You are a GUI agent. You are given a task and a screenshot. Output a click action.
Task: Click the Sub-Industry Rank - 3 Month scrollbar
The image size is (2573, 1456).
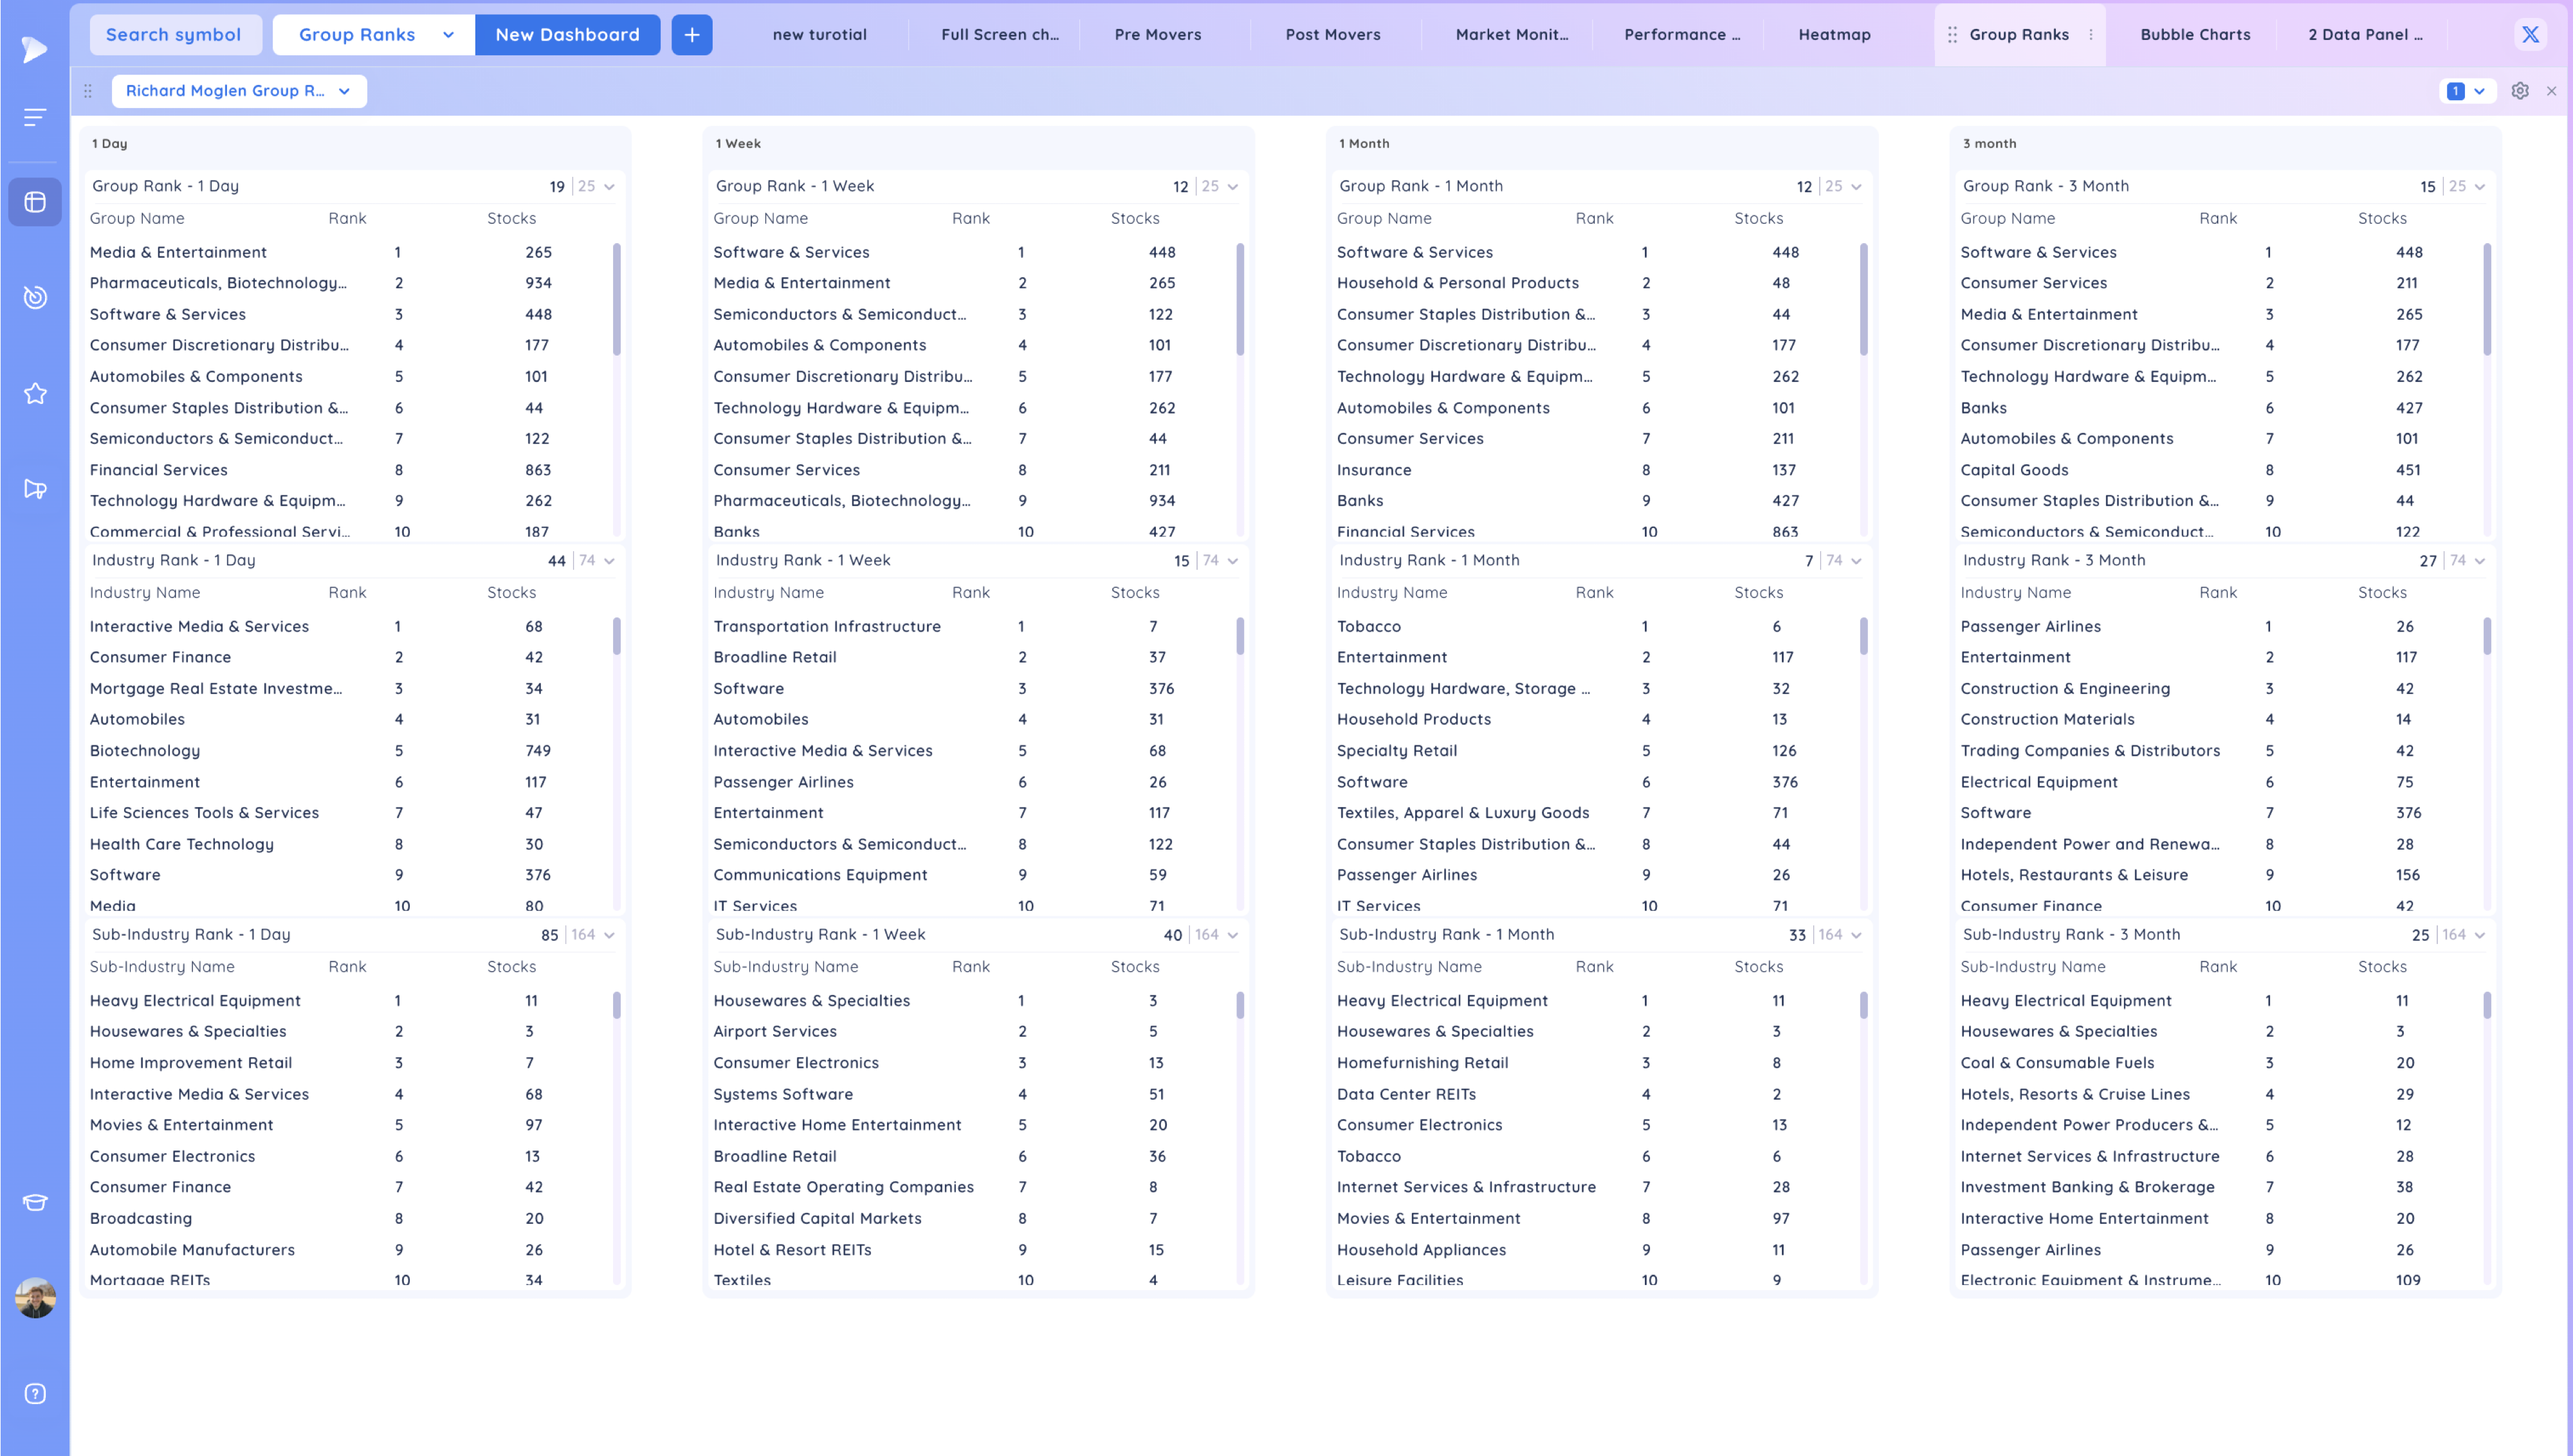point(2487,1005)
